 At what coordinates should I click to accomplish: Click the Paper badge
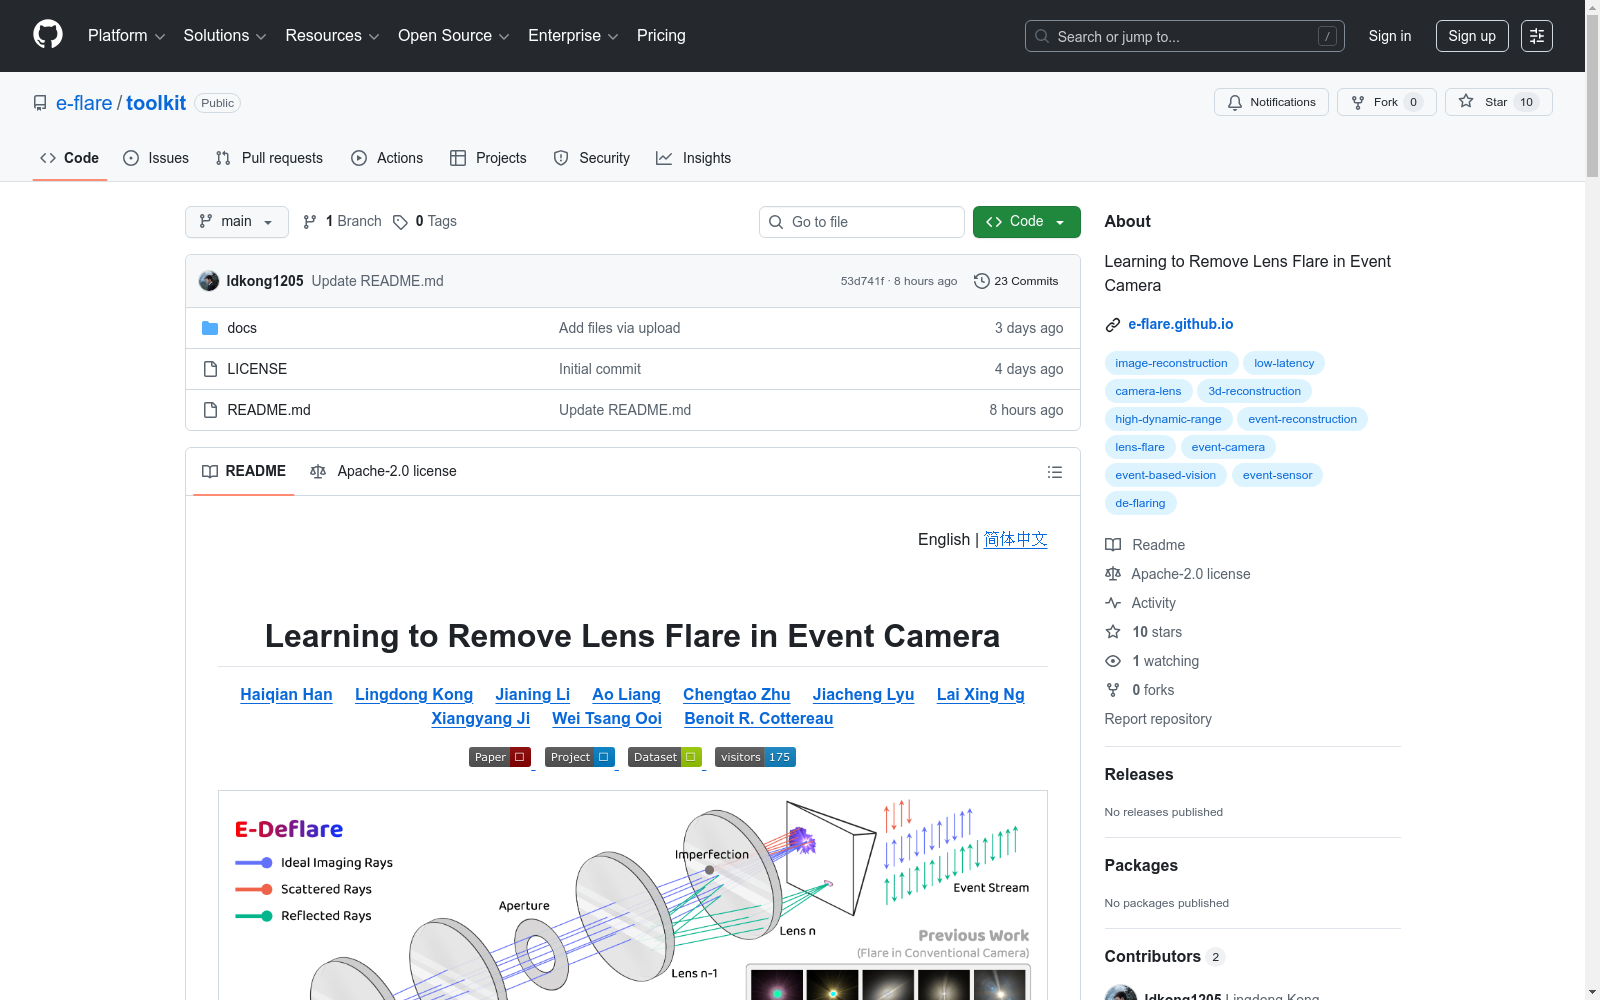(x=500, y=757)
